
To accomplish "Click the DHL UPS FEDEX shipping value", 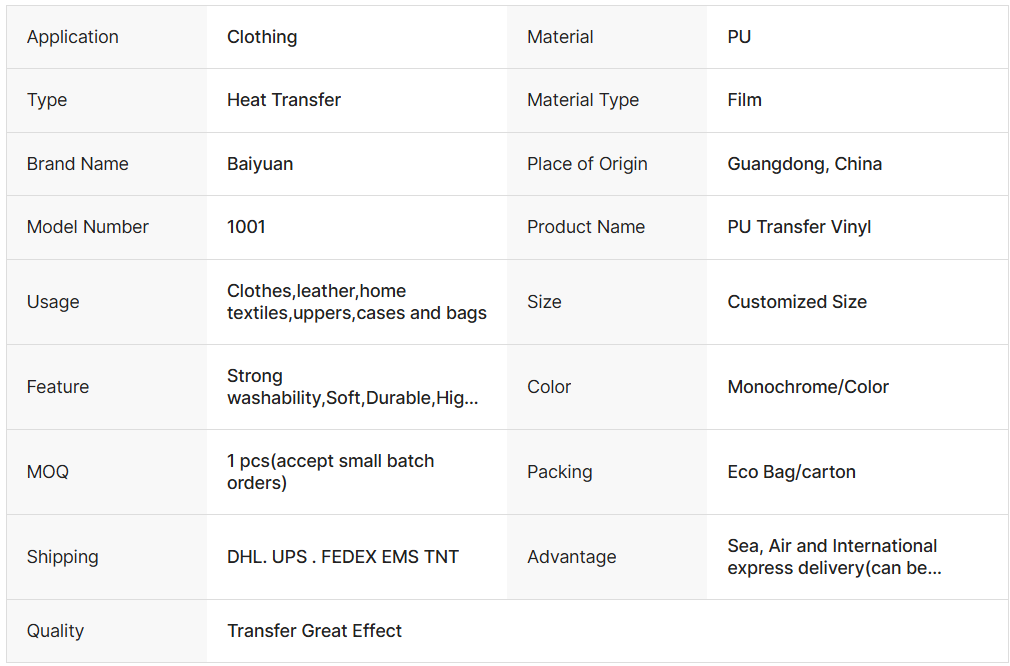I will (x=343, y=557).
